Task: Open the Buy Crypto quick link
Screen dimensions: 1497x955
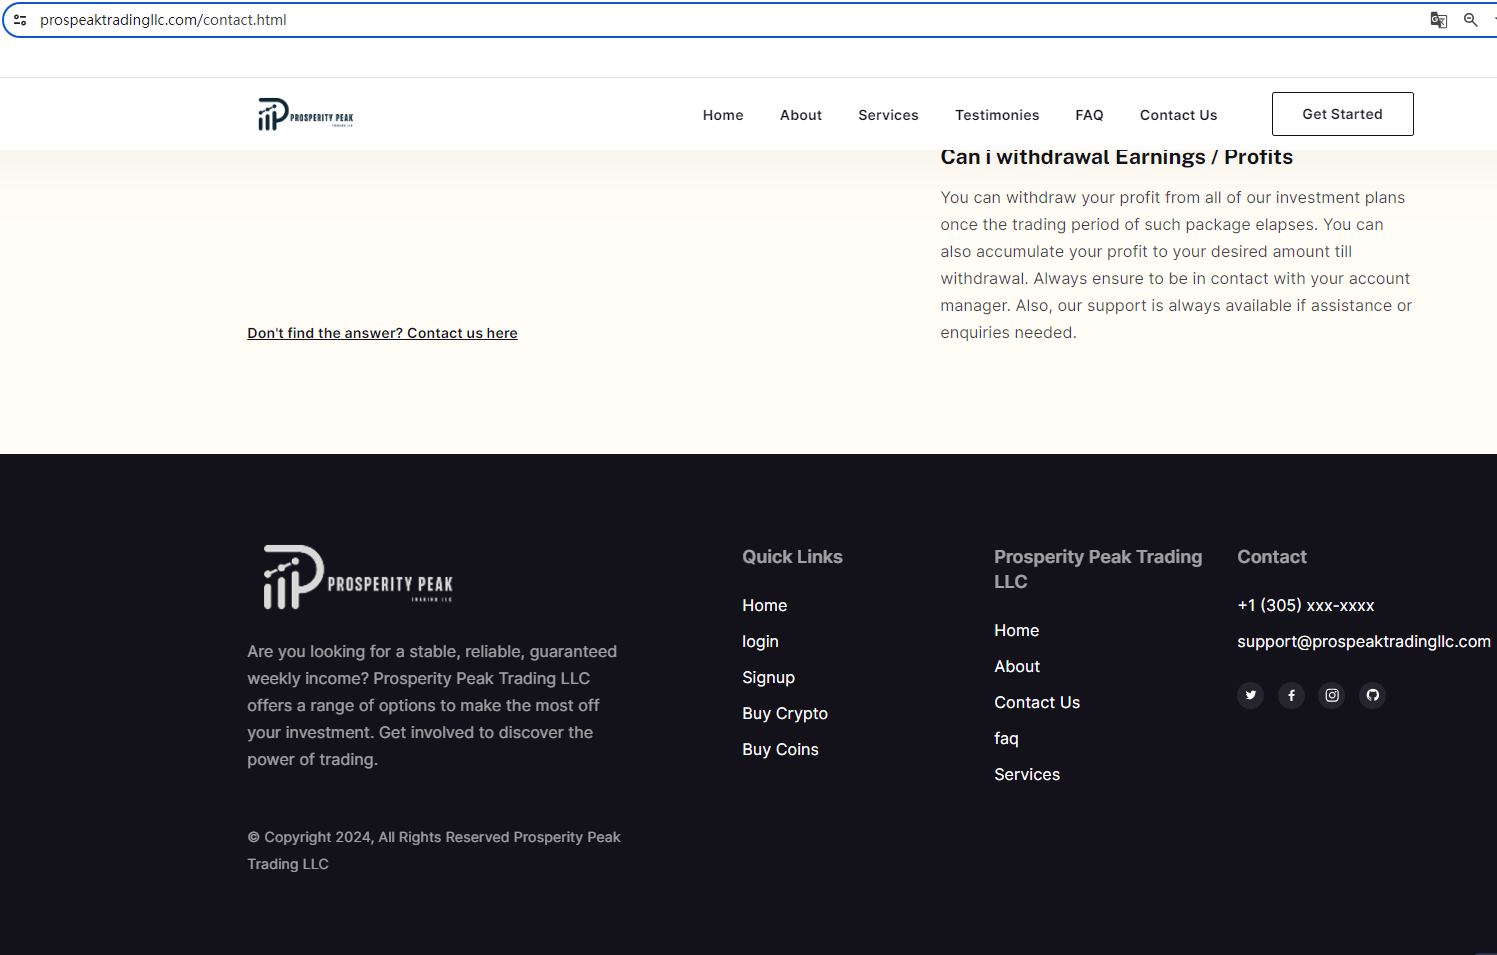Action: [785, 713]
